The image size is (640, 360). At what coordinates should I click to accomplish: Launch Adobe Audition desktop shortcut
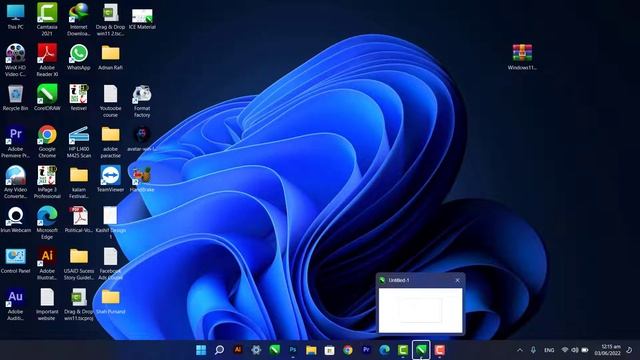16,304
